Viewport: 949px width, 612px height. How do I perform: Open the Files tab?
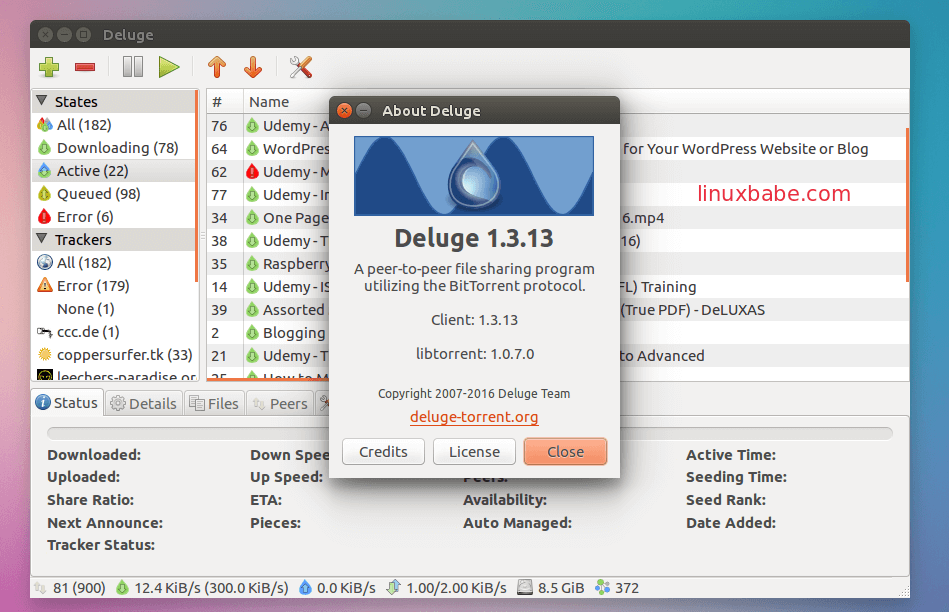click(x=214, y=403)
